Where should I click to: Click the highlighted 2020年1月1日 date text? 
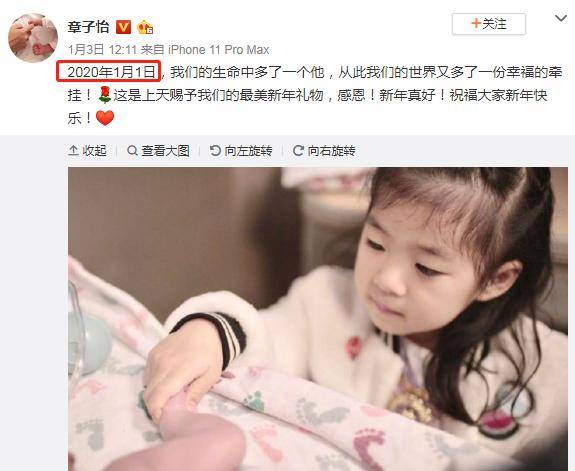click(108, 72)
